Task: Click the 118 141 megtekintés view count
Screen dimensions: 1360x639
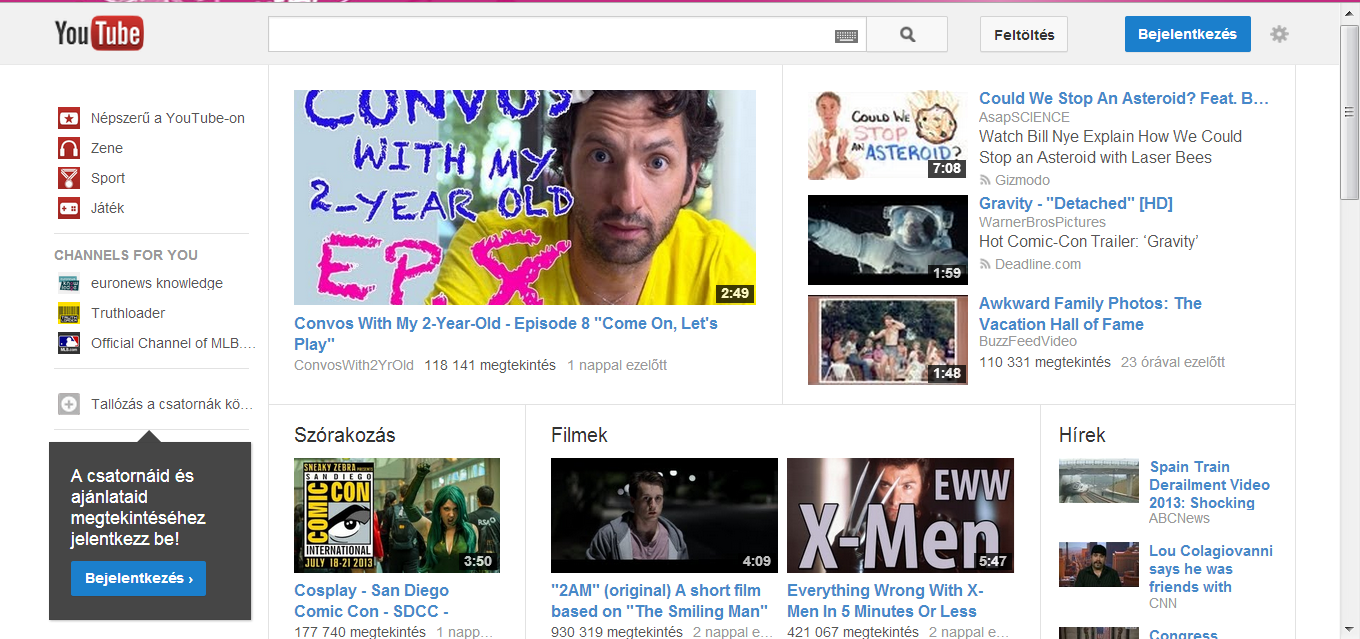Action: click(490, 365)
